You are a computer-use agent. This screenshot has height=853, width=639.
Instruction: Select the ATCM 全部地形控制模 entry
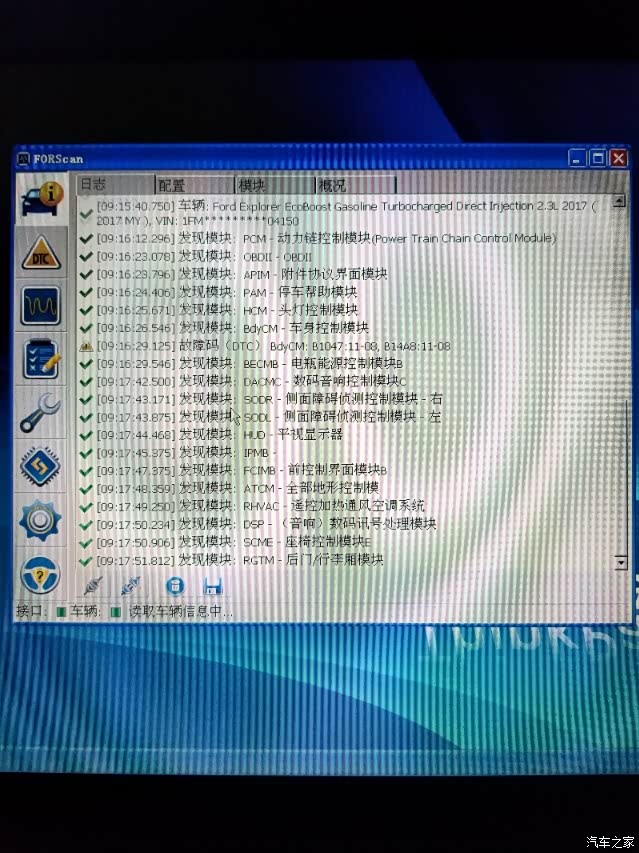(238, 488)
